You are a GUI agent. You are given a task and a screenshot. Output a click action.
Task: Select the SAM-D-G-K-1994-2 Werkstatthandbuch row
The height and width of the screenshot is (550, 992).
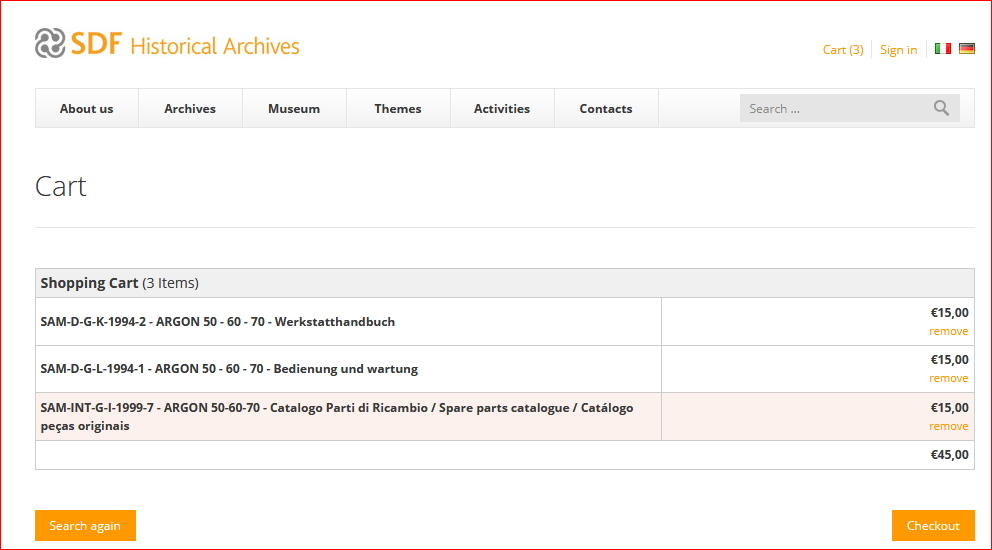218,322
